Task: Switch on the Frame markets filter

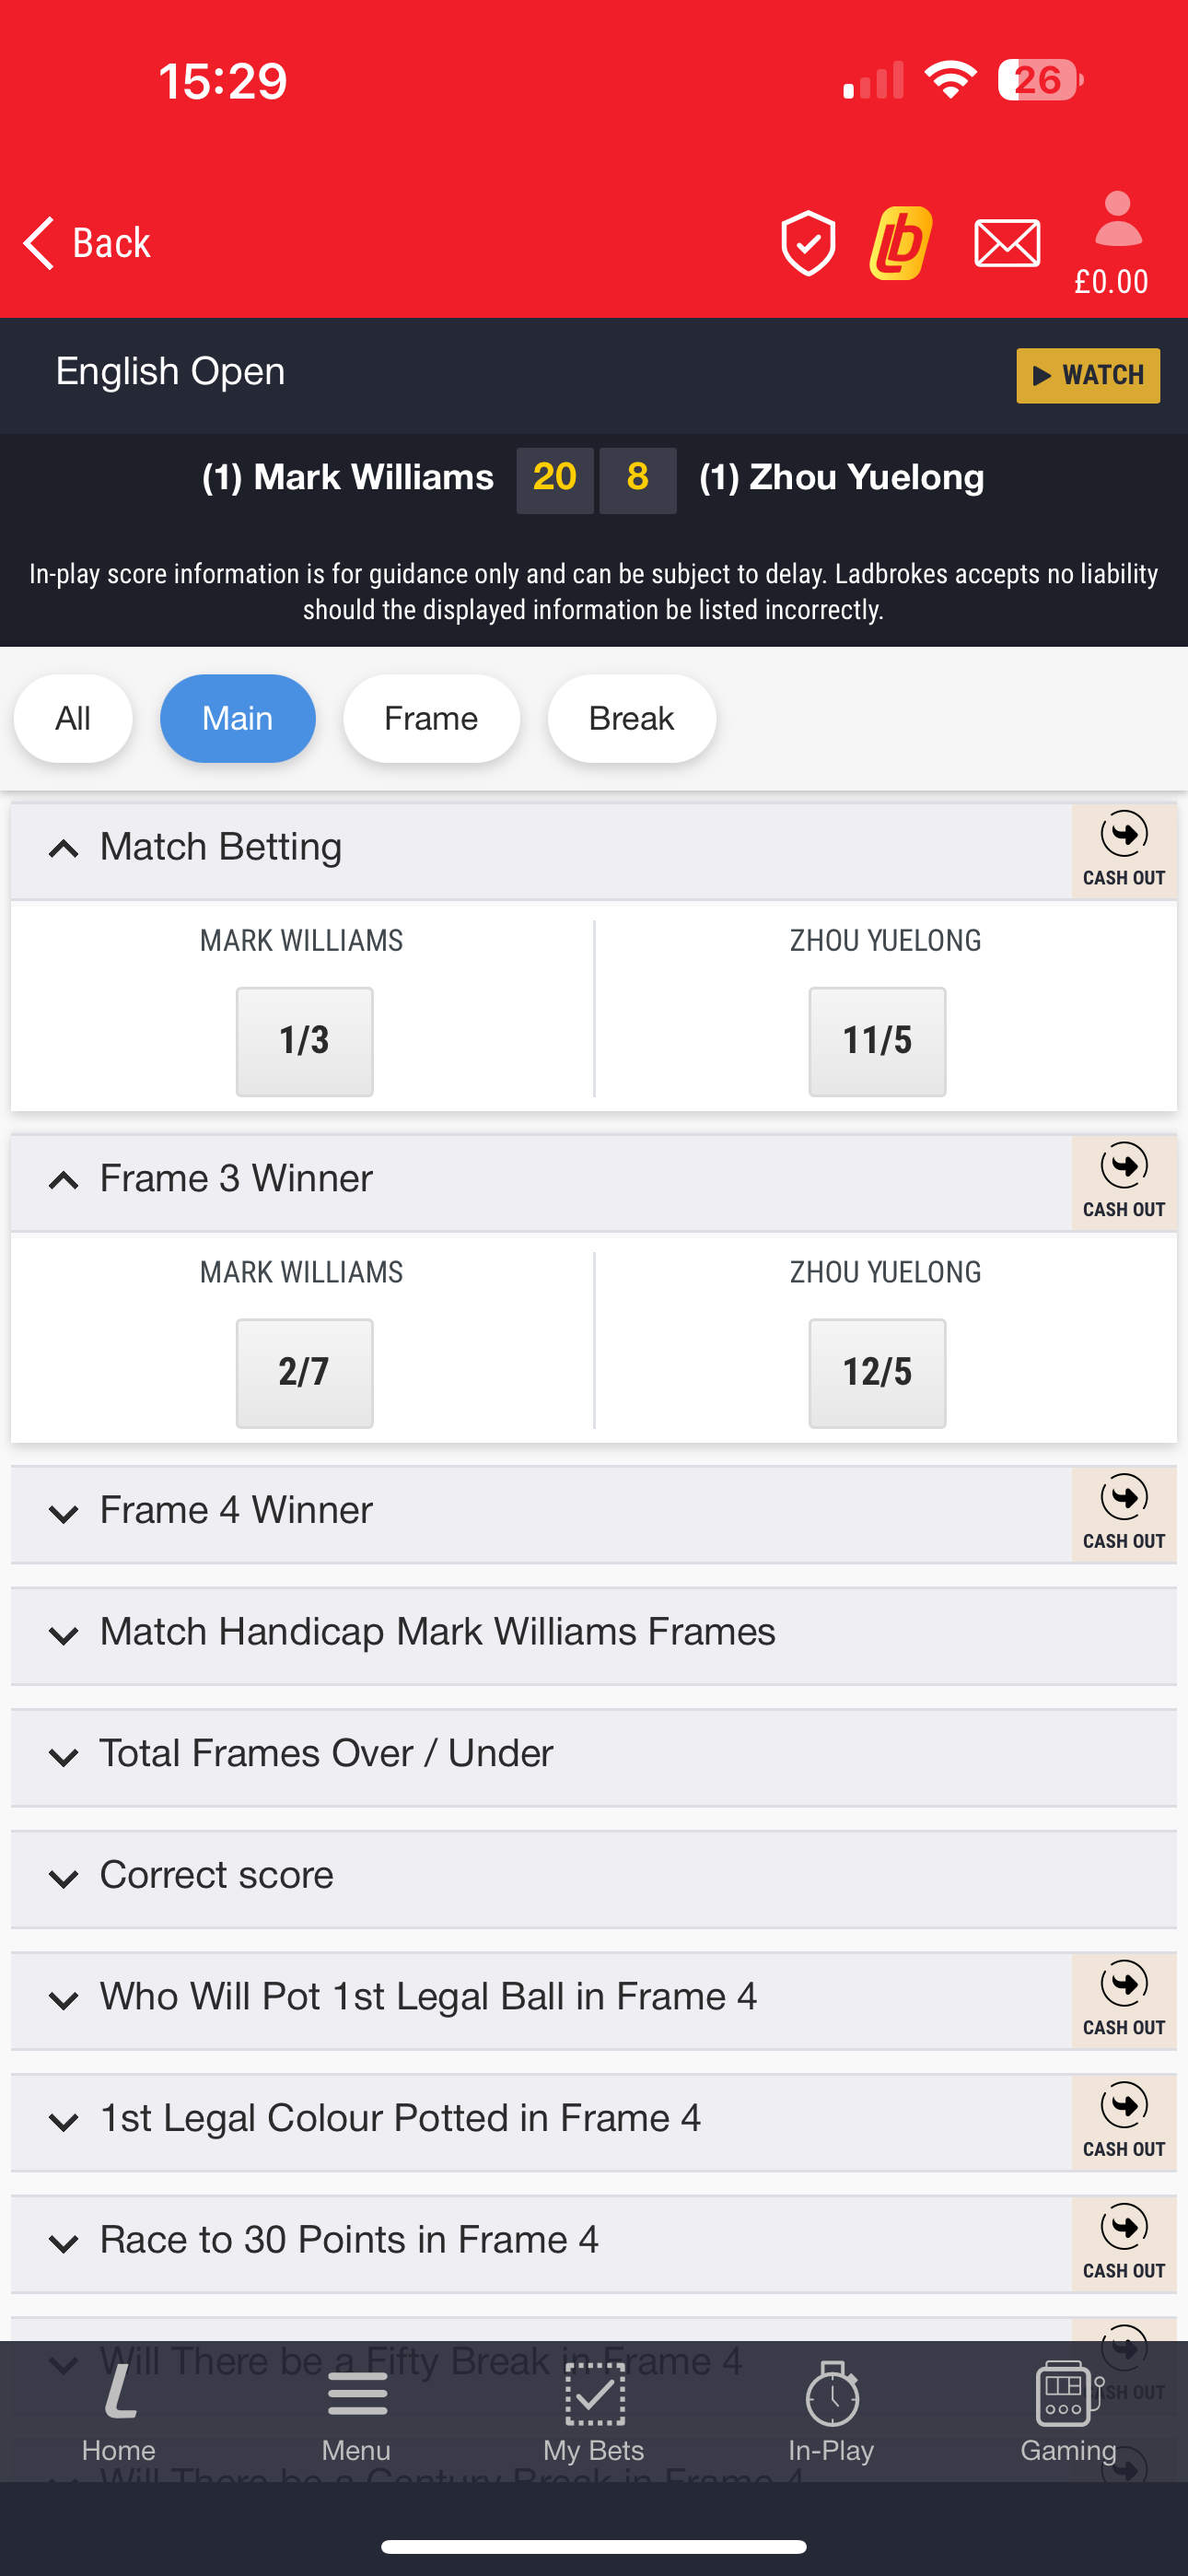Action: coord(431,718)
